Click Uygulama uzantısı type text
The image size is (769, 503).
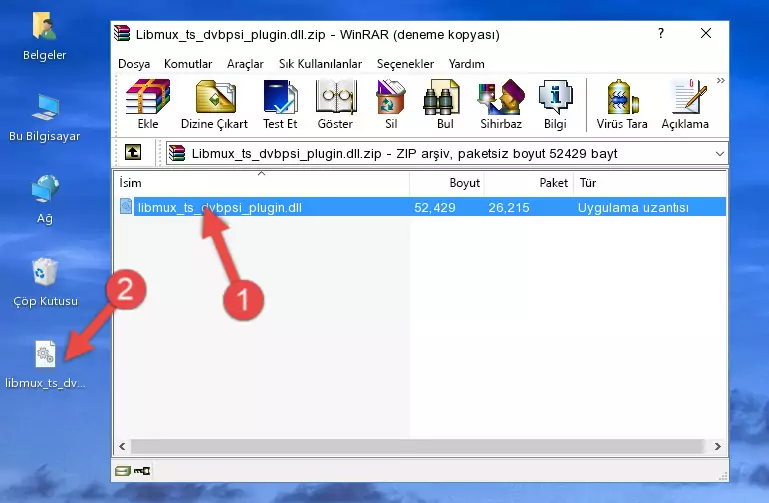coord(633,207)
